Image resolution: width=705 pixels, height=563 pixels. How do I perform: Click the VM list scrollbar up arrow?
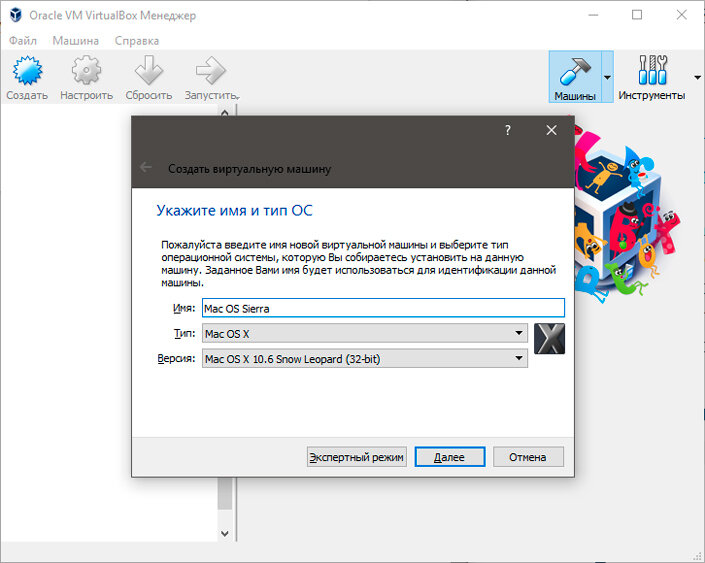point(225,112)
